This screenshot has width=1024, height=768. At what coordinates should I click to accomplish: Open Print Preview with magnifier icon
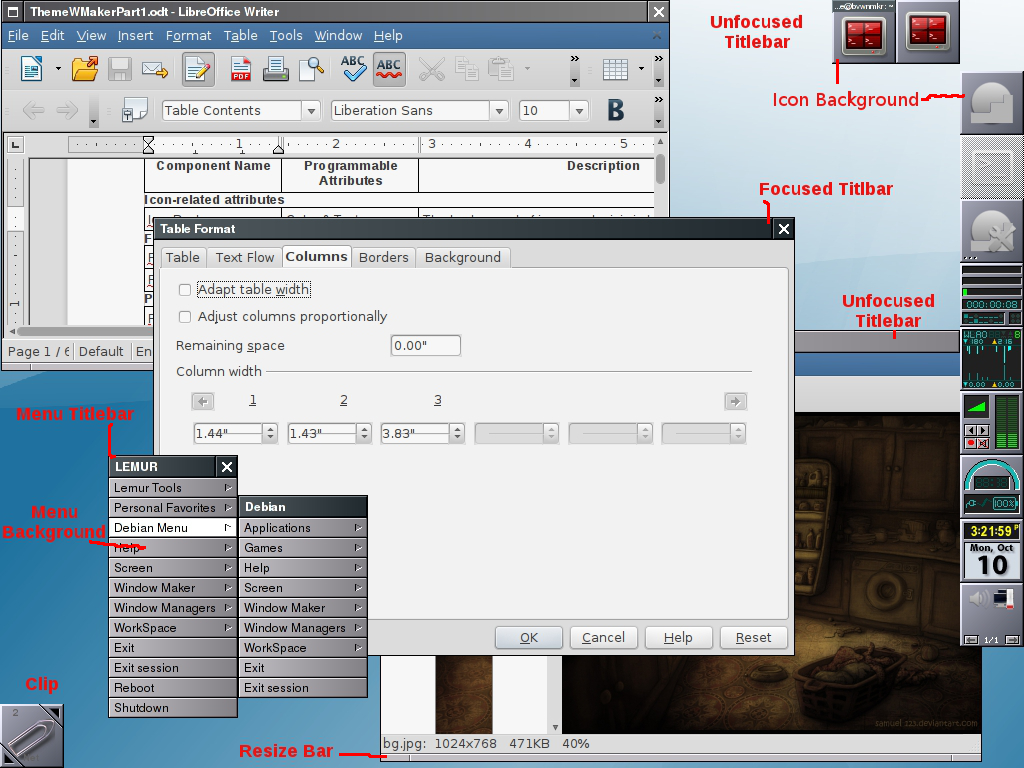click(311, 69)
